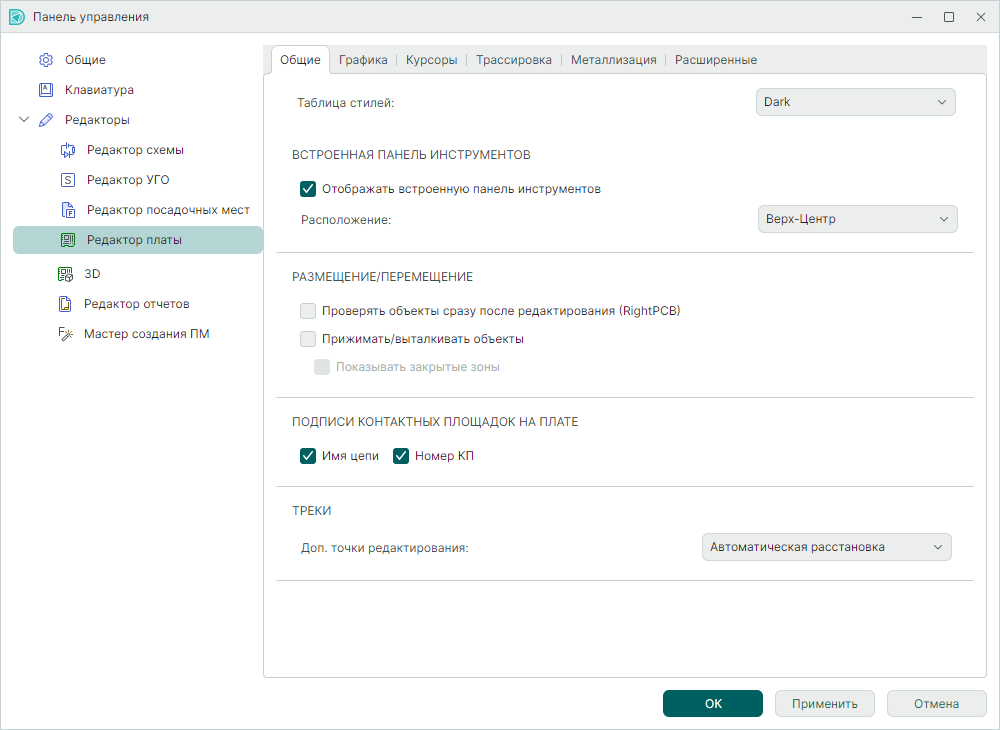Open Редактор посадочных мест via its icon
Image resolution: width=1000 pixels, height=730 pixels.
(x=68, y=210)
